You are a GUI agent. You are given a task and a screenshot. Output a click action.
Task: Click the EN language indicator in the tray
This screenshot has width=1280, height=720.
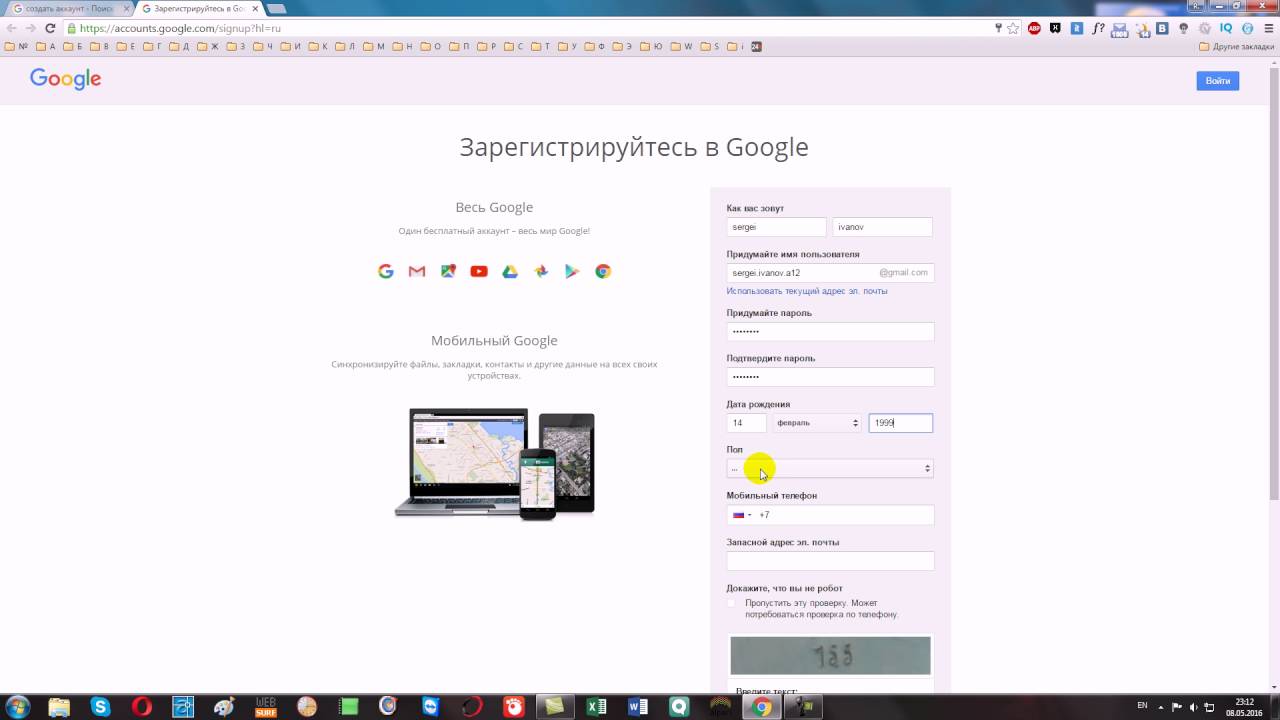pyautogui.click(x=1142, y=707)
